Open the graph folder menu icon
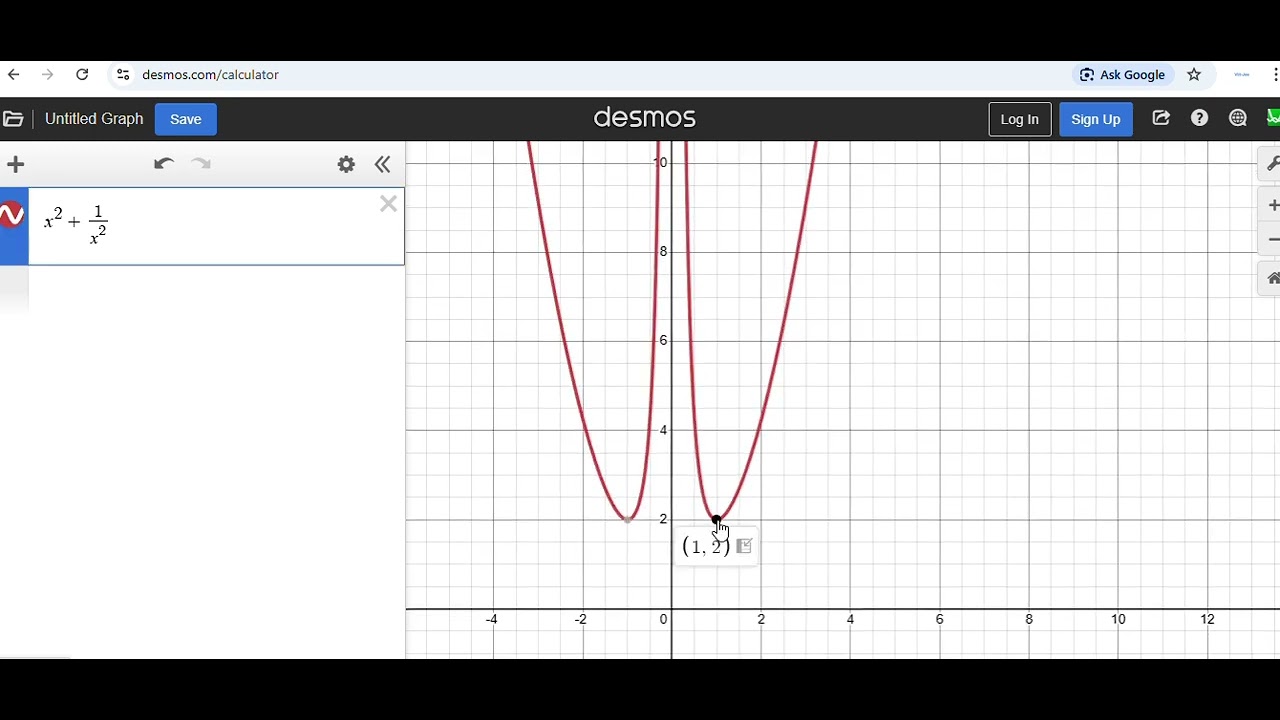Screen dimensions: 1280x720 click(x=13, y=119)
